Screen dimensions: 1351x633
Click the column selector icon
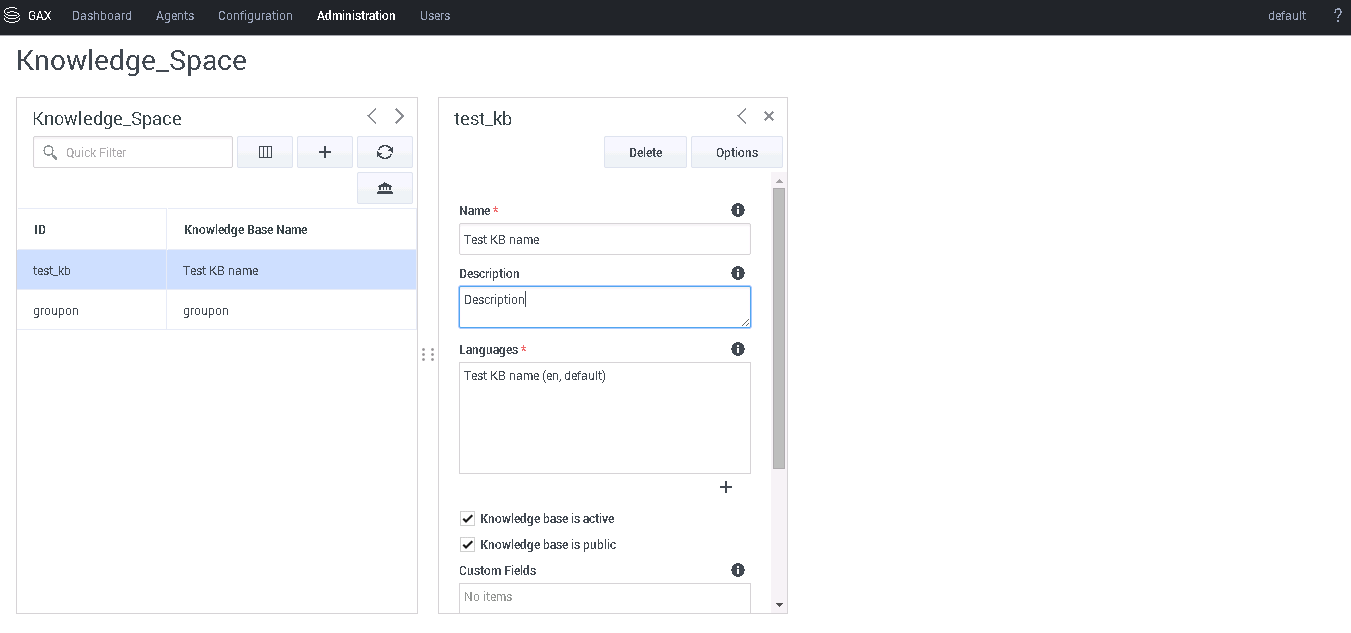click(x=265, y=152)
